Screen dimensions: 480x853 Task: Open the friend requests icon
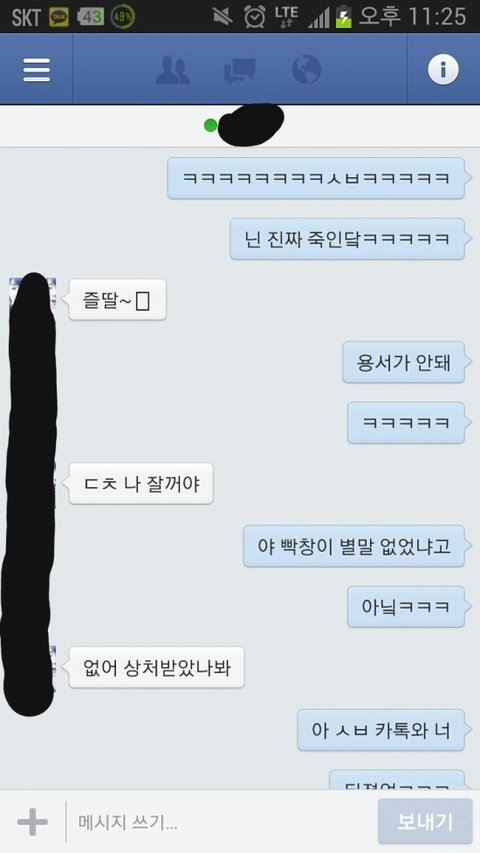point(173,70)
